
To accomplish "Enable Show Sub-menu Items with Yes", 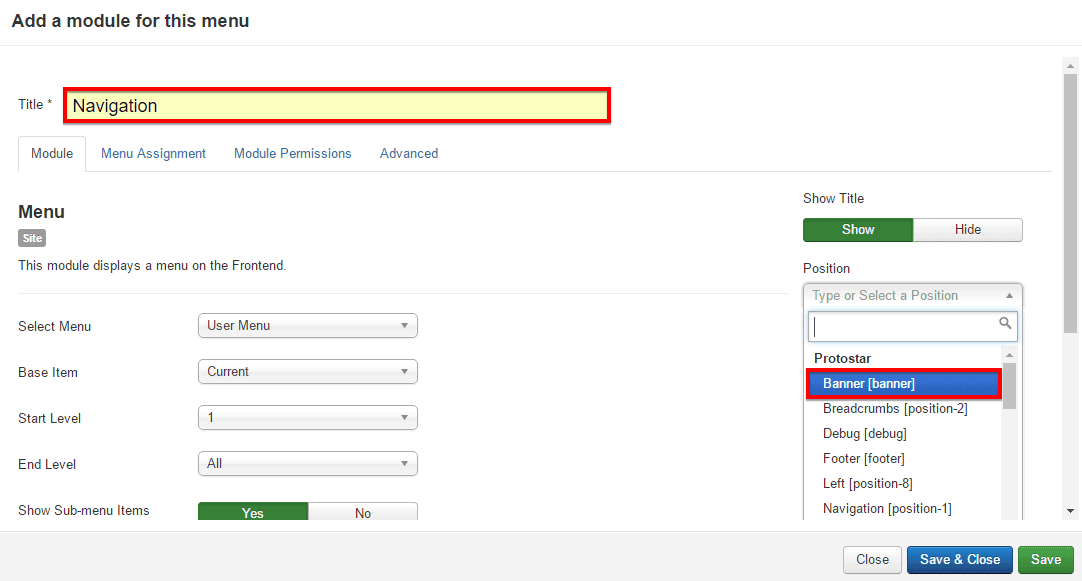I will tap(253, 512).
